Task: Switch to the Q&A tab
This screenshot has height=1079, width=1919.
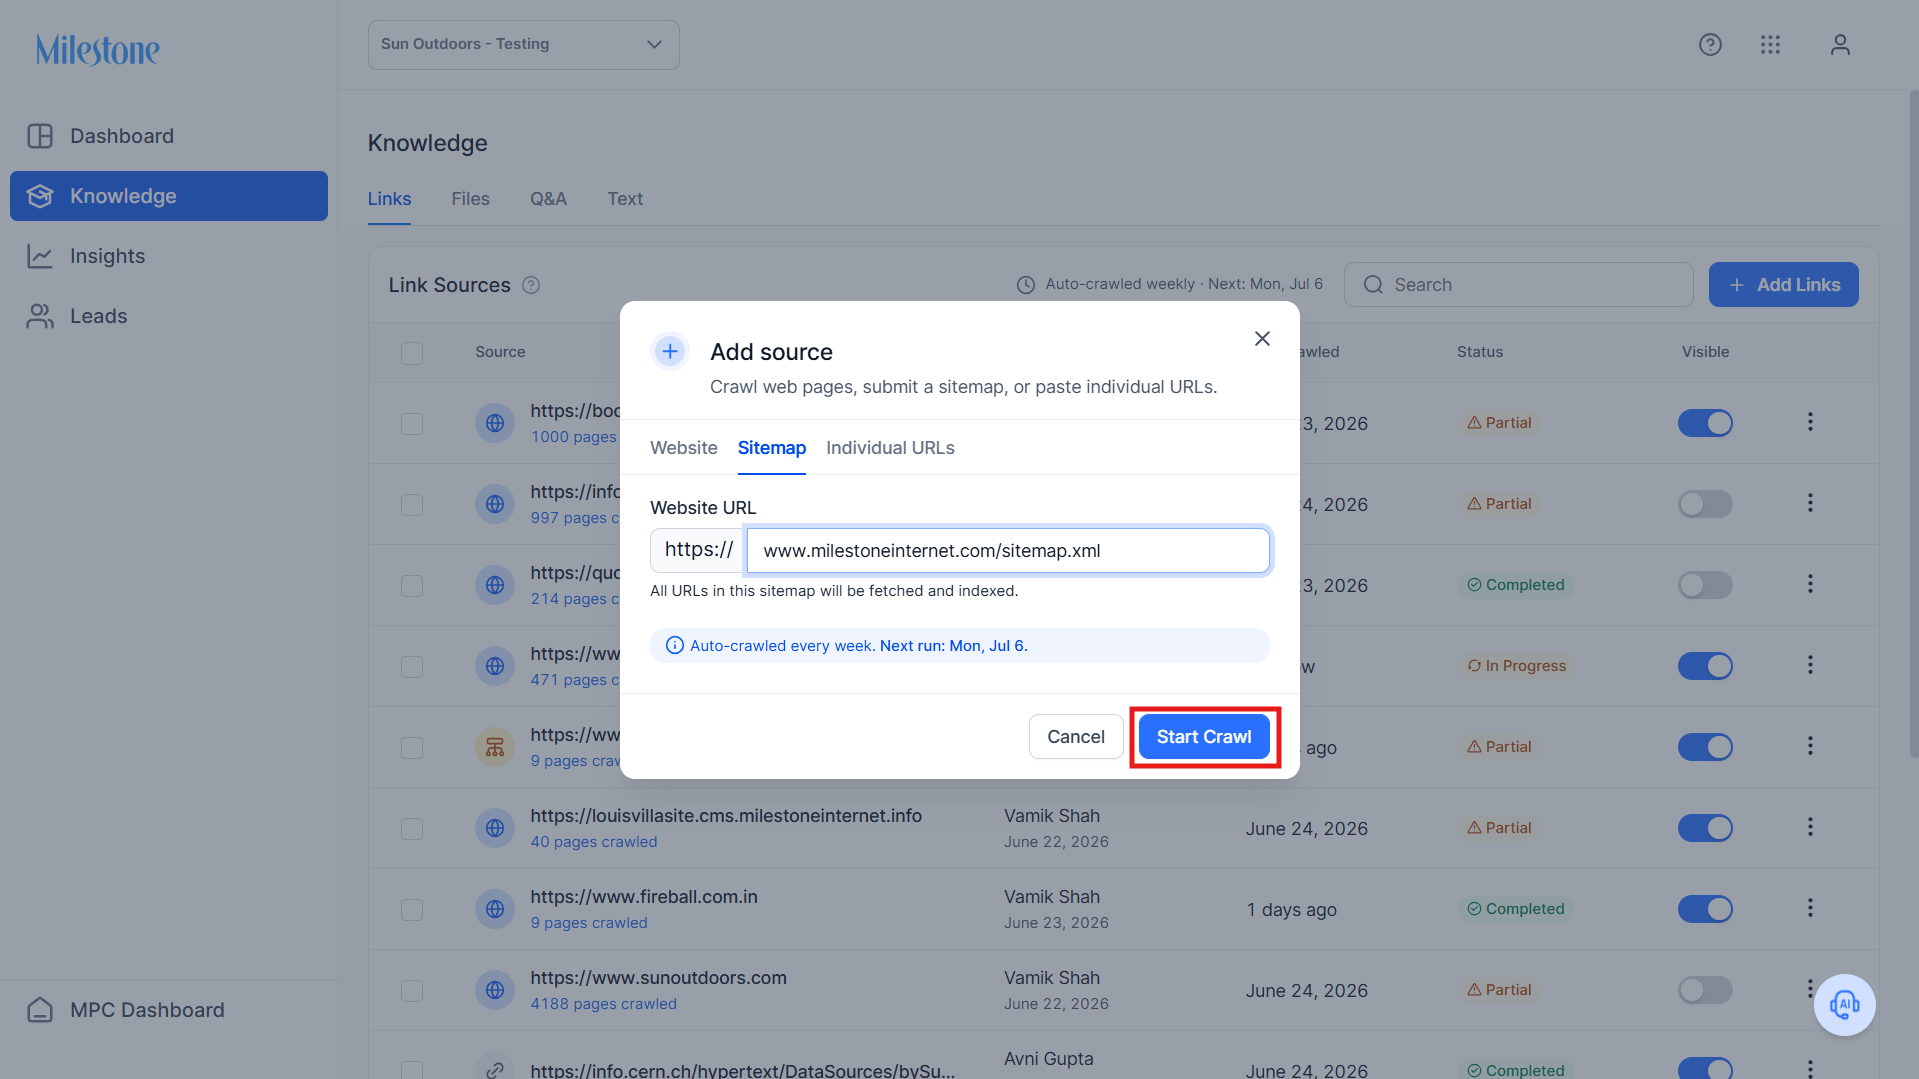Action: point(548,199)
